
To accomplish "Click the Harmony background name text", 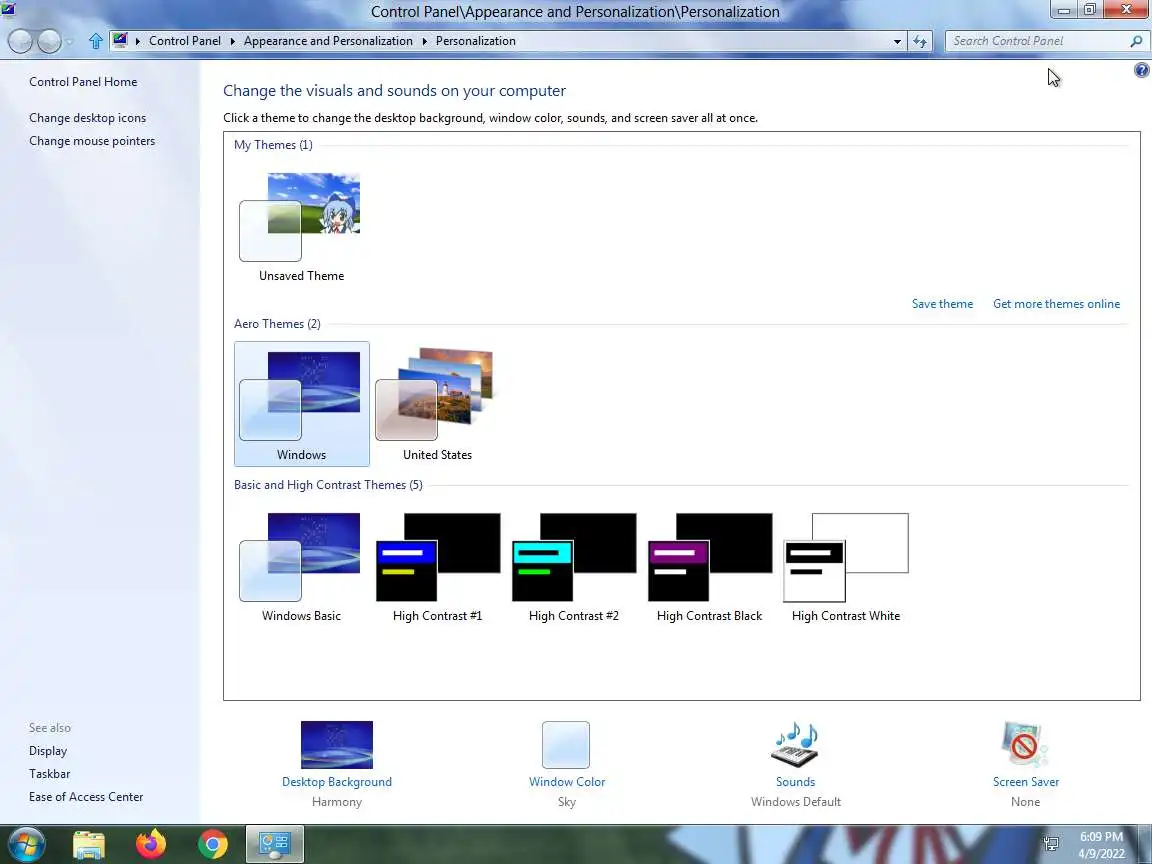I will (x=336, y=802).
